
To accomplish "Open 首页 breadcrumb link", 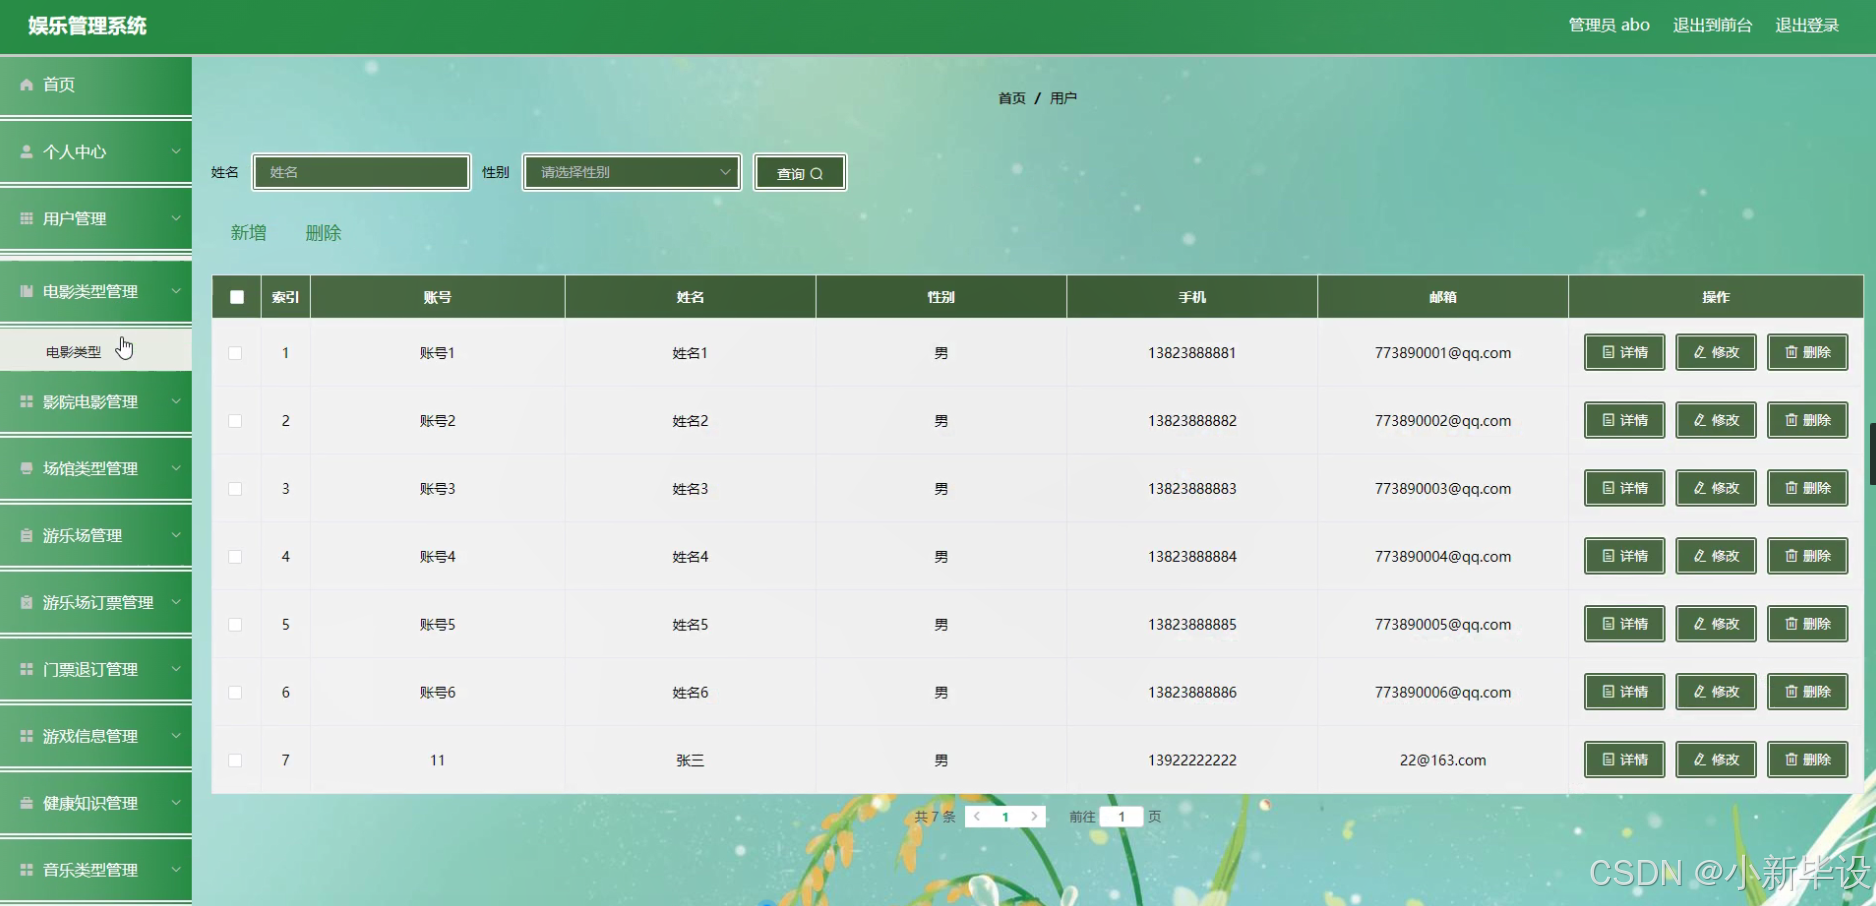I will (x=1011, y=97).
